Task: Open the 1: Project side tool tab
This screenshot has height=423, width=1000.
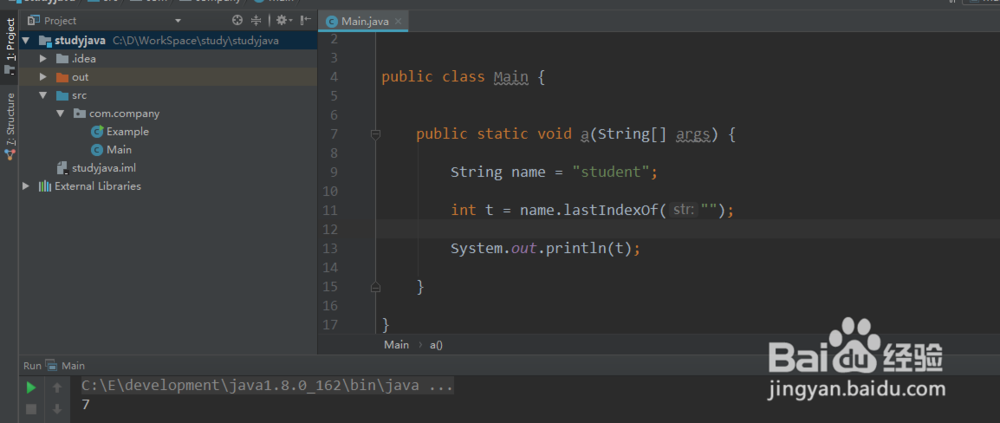Action: 10,47
